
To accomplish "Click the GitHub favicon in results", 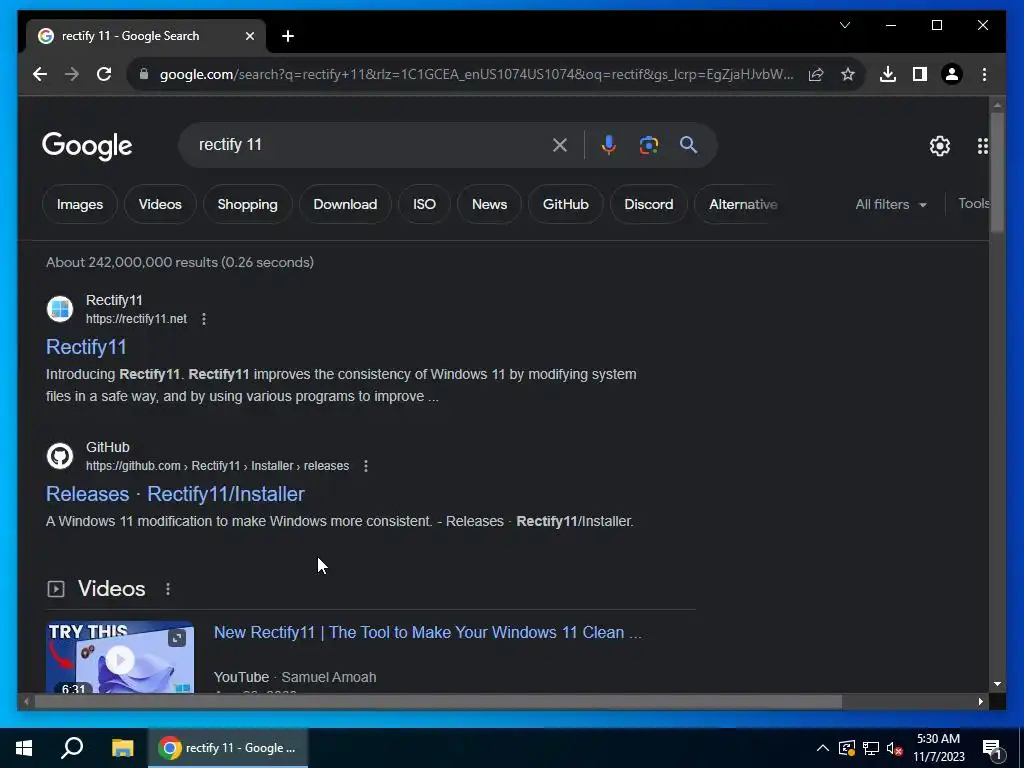I will click(x=60, y=456).
